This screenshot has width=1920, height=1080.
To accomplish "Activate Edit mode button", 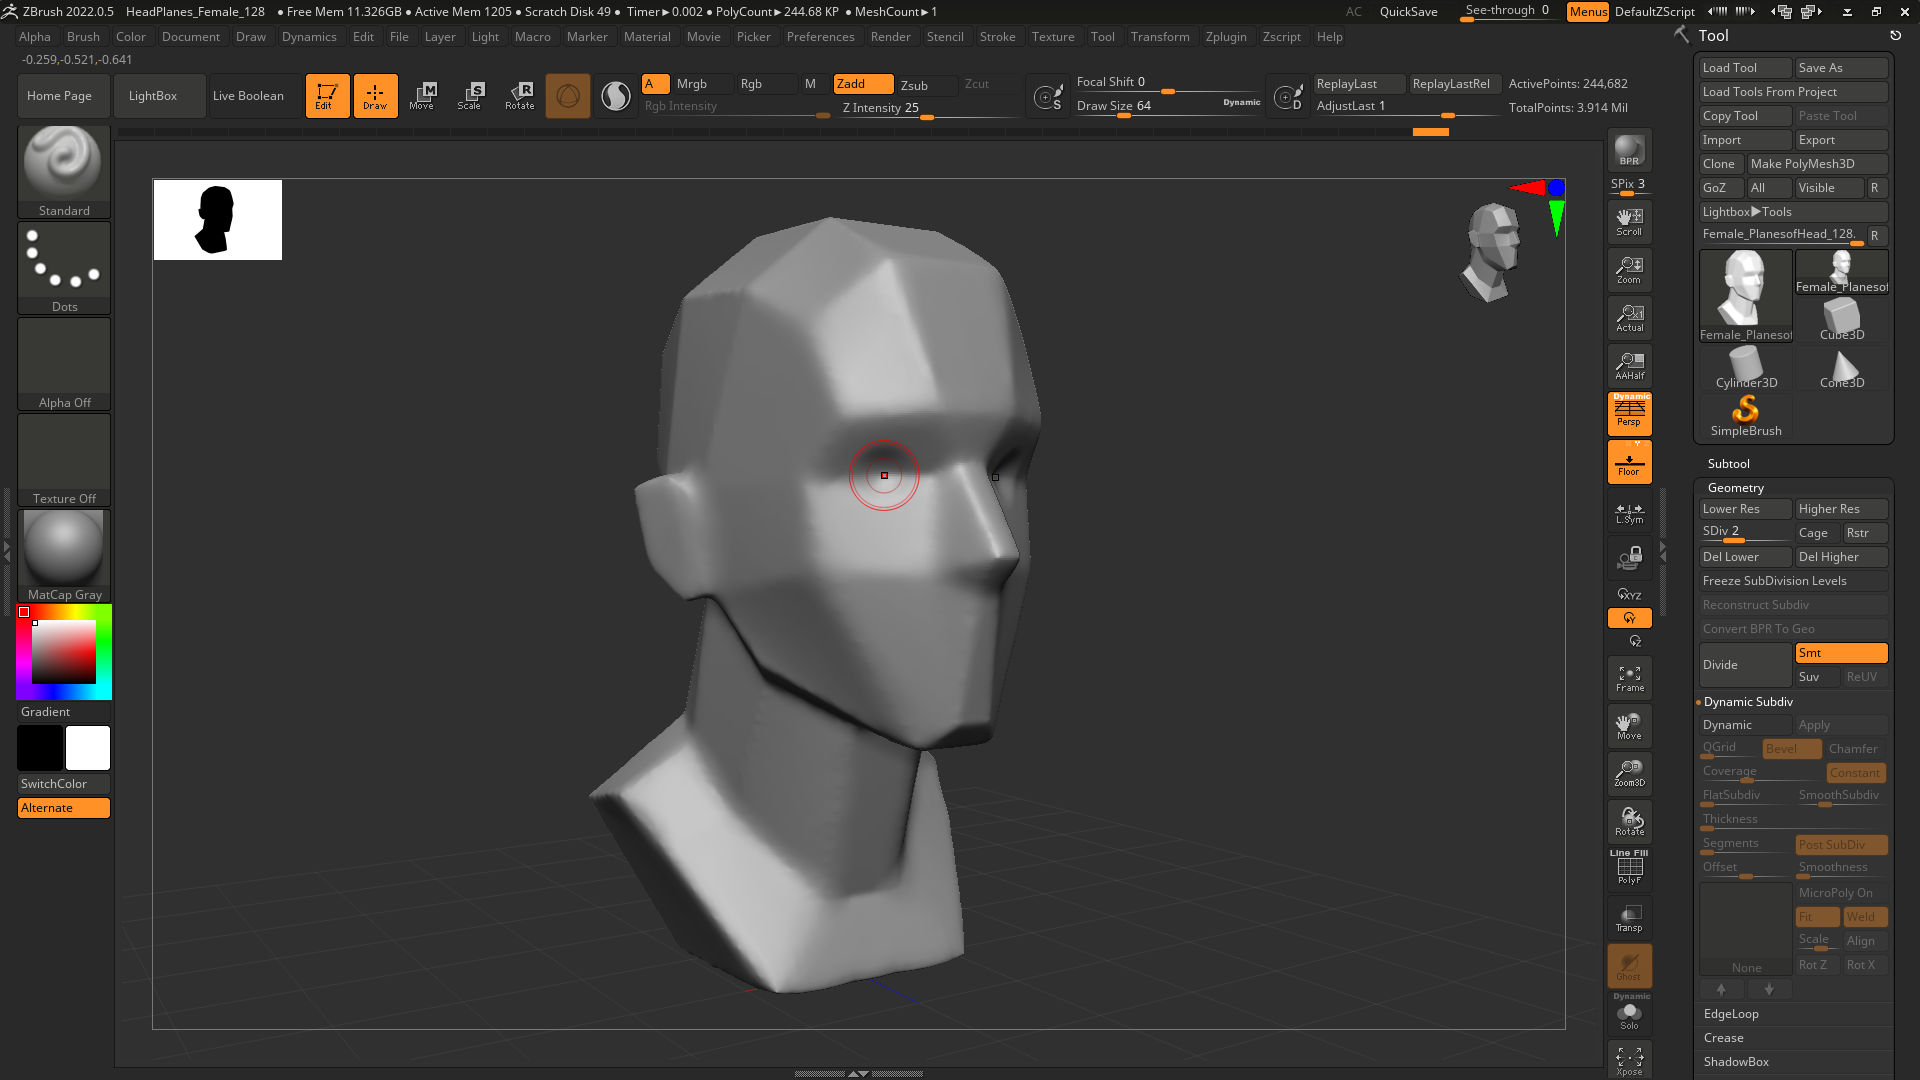I will pos(327,96).
